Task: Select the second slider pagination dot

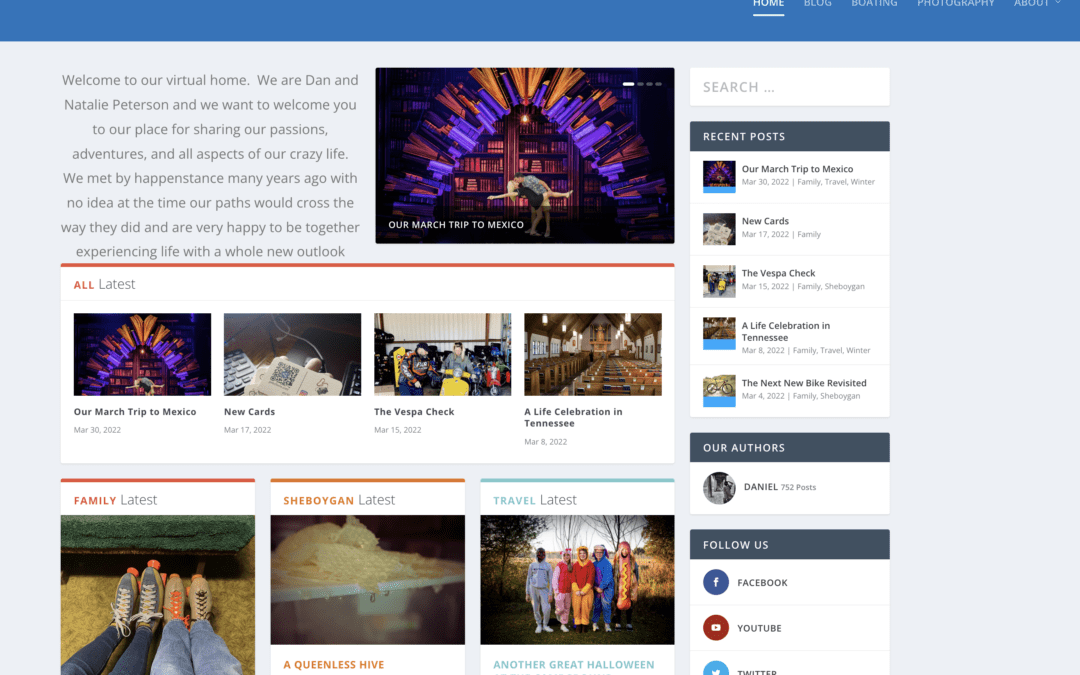Action: [x=641, y=84]
